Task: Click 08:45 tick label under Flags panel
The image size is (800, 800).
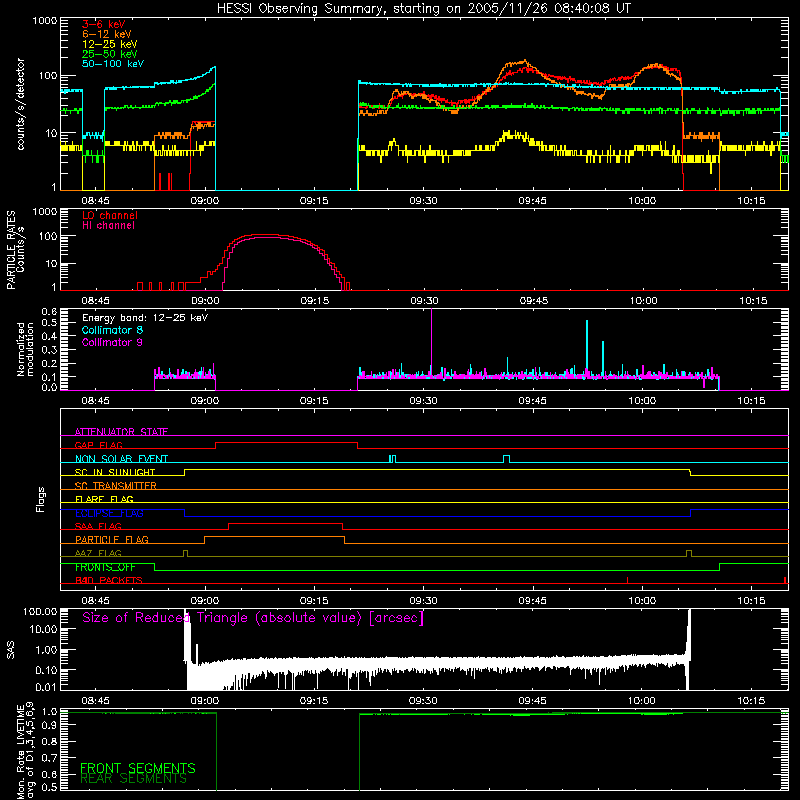Action: coord(95,601)
